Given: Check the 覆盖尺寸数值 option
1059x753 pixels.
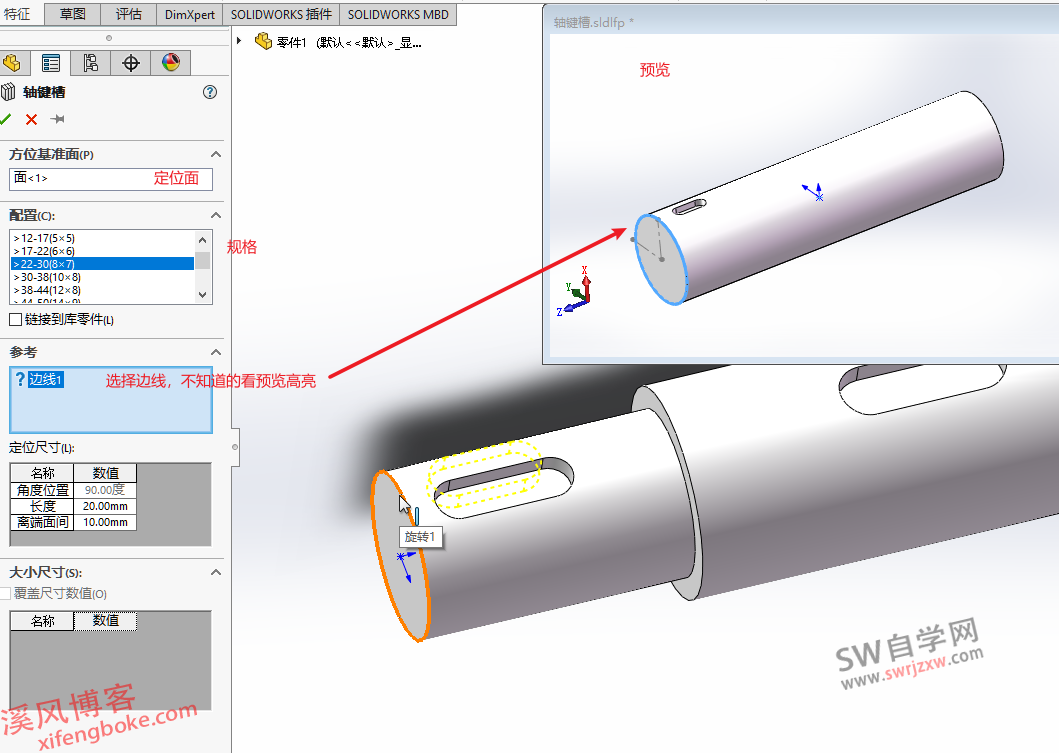Looking at the screenshot, I should click(5, 593).
